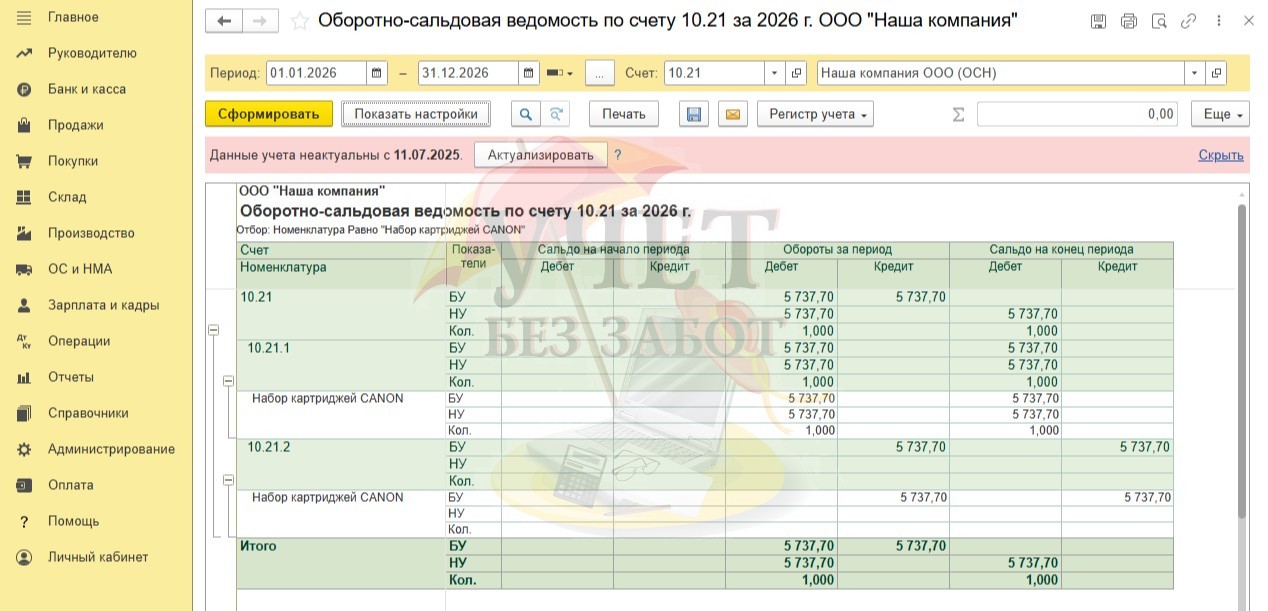Click the printer icon in the title bar

tap(1129, 21)
